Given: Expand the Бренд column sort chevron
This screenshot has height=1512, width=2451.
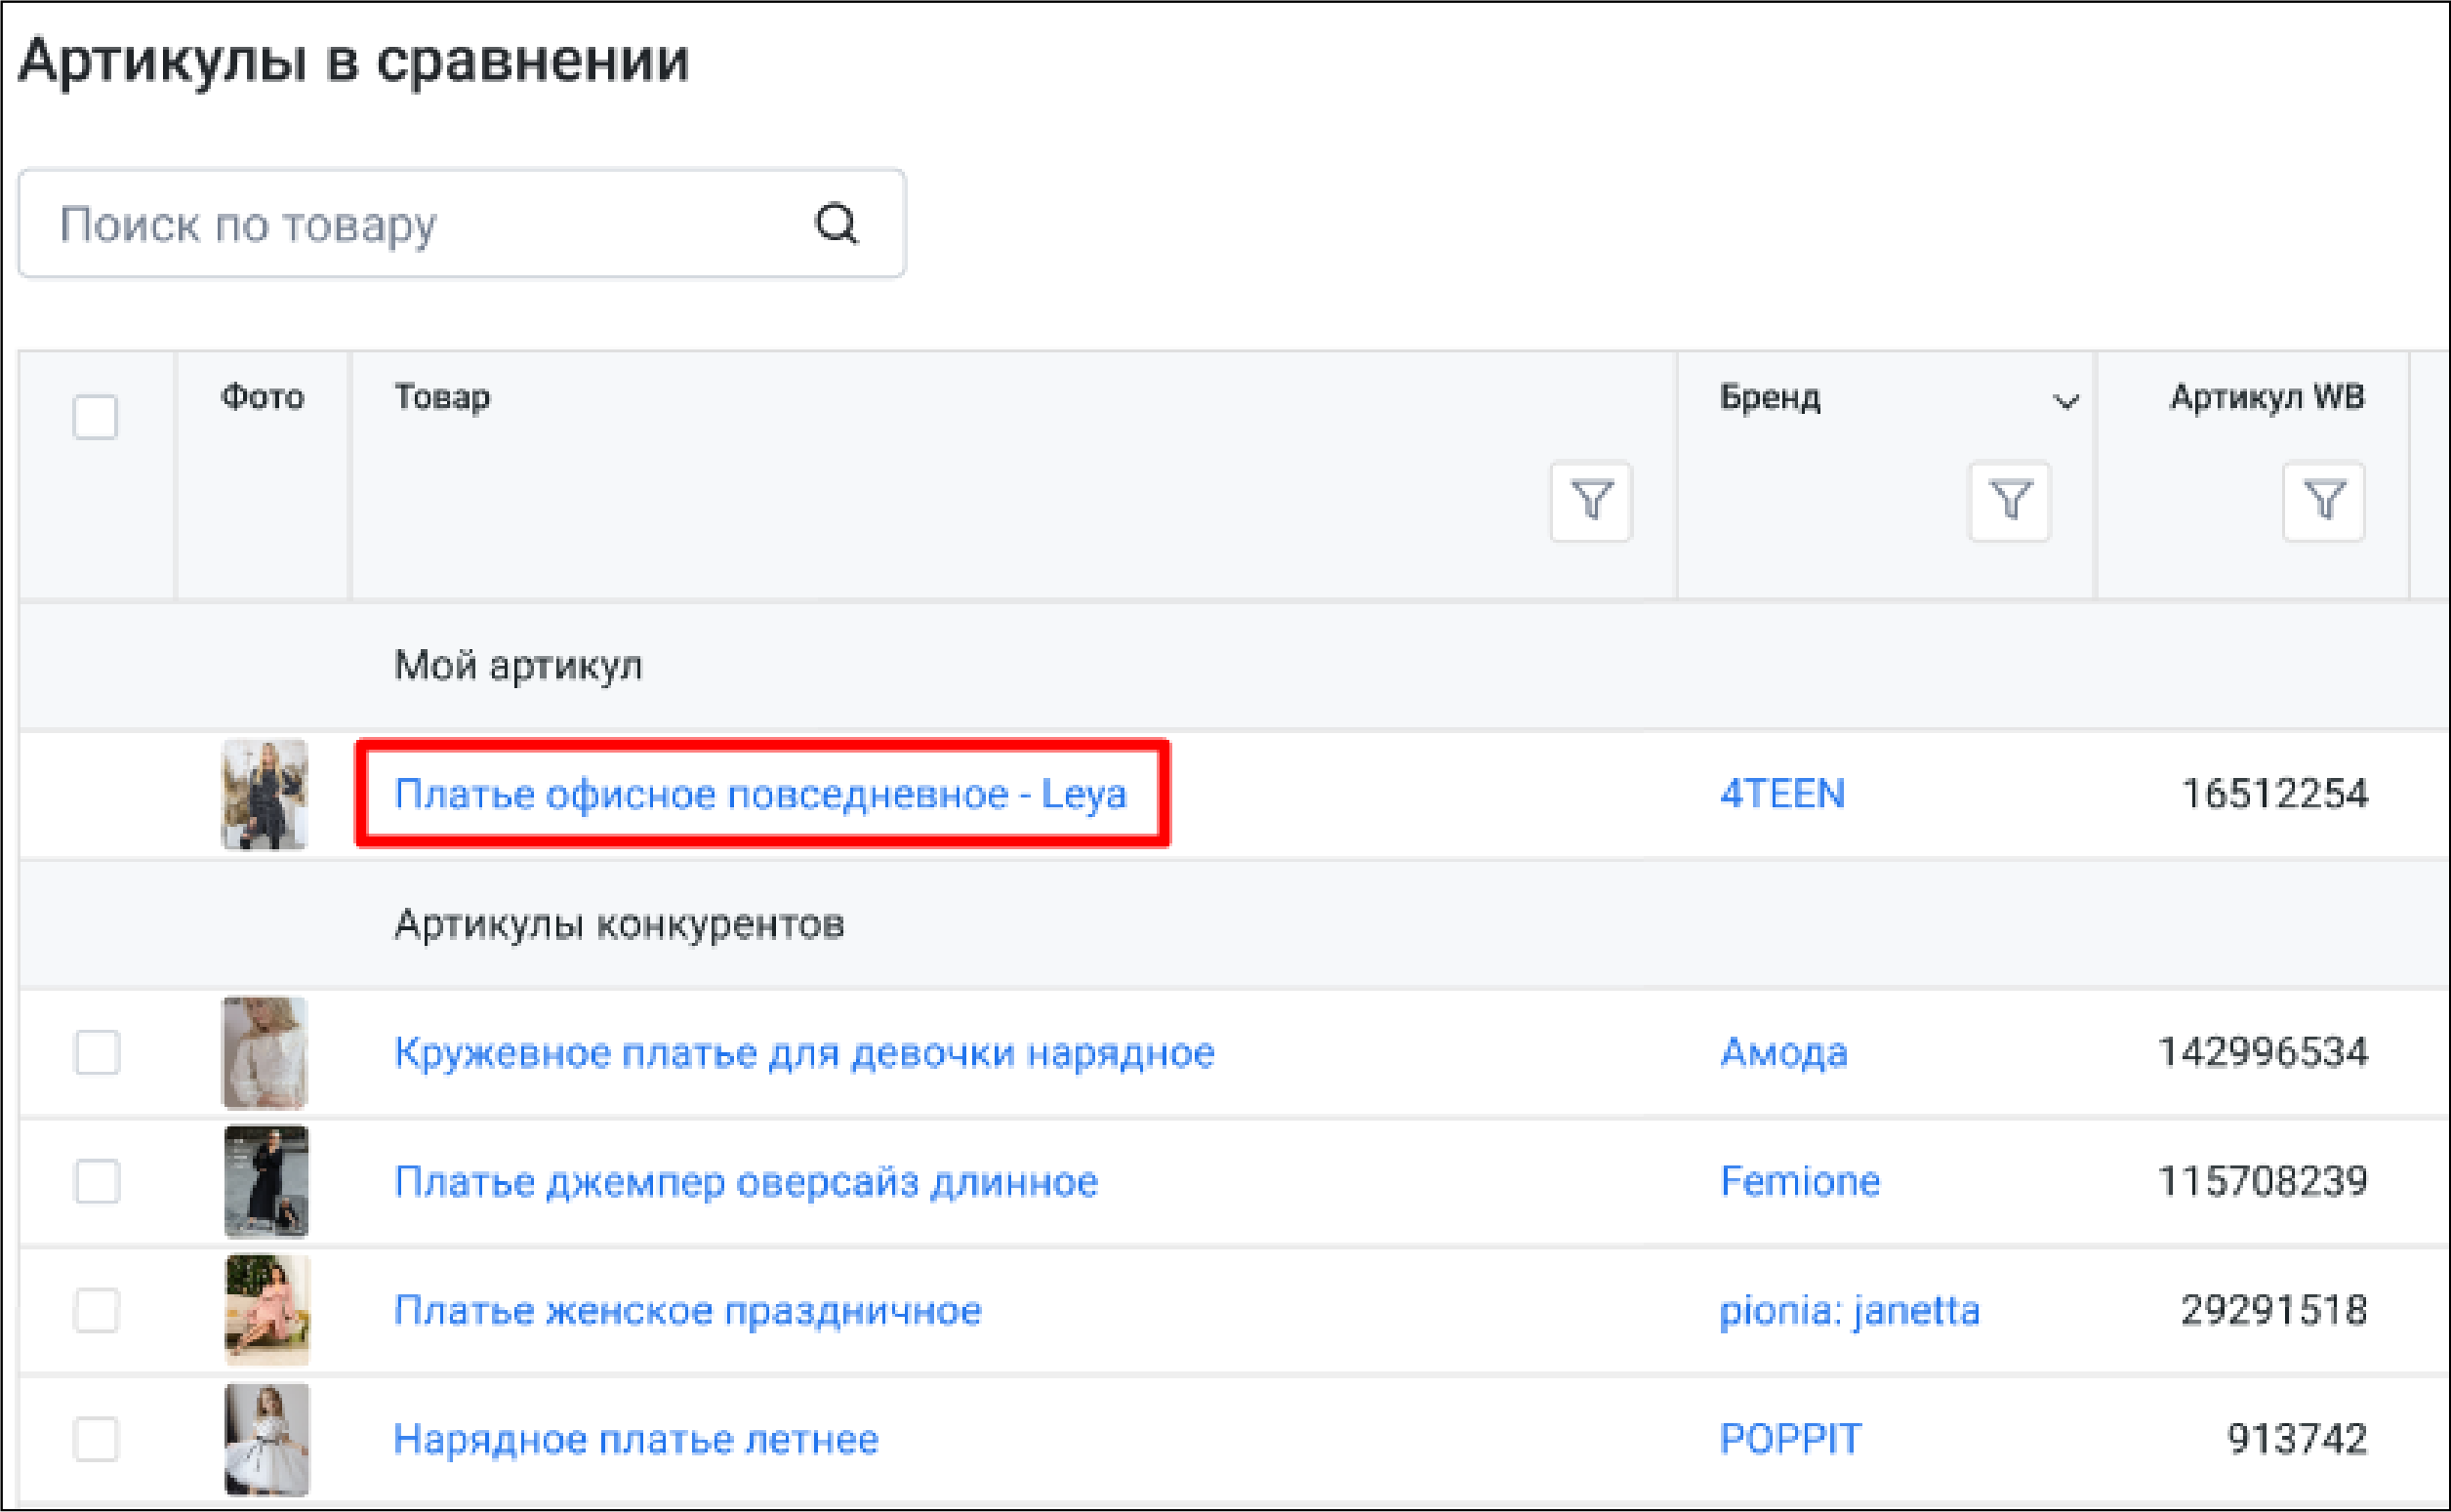Looking at the screenshot, I should pos(2066,402).
